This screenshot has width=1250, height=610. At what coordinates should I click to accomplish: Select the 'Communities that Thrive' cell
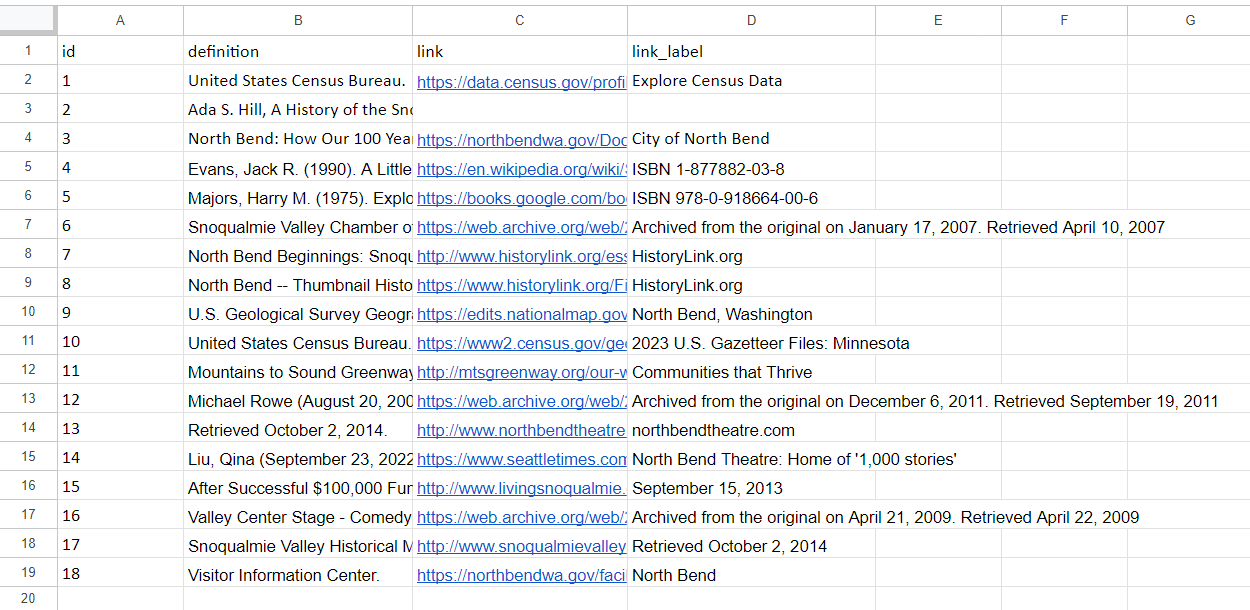pyautogui.click(x=752, y=371)
